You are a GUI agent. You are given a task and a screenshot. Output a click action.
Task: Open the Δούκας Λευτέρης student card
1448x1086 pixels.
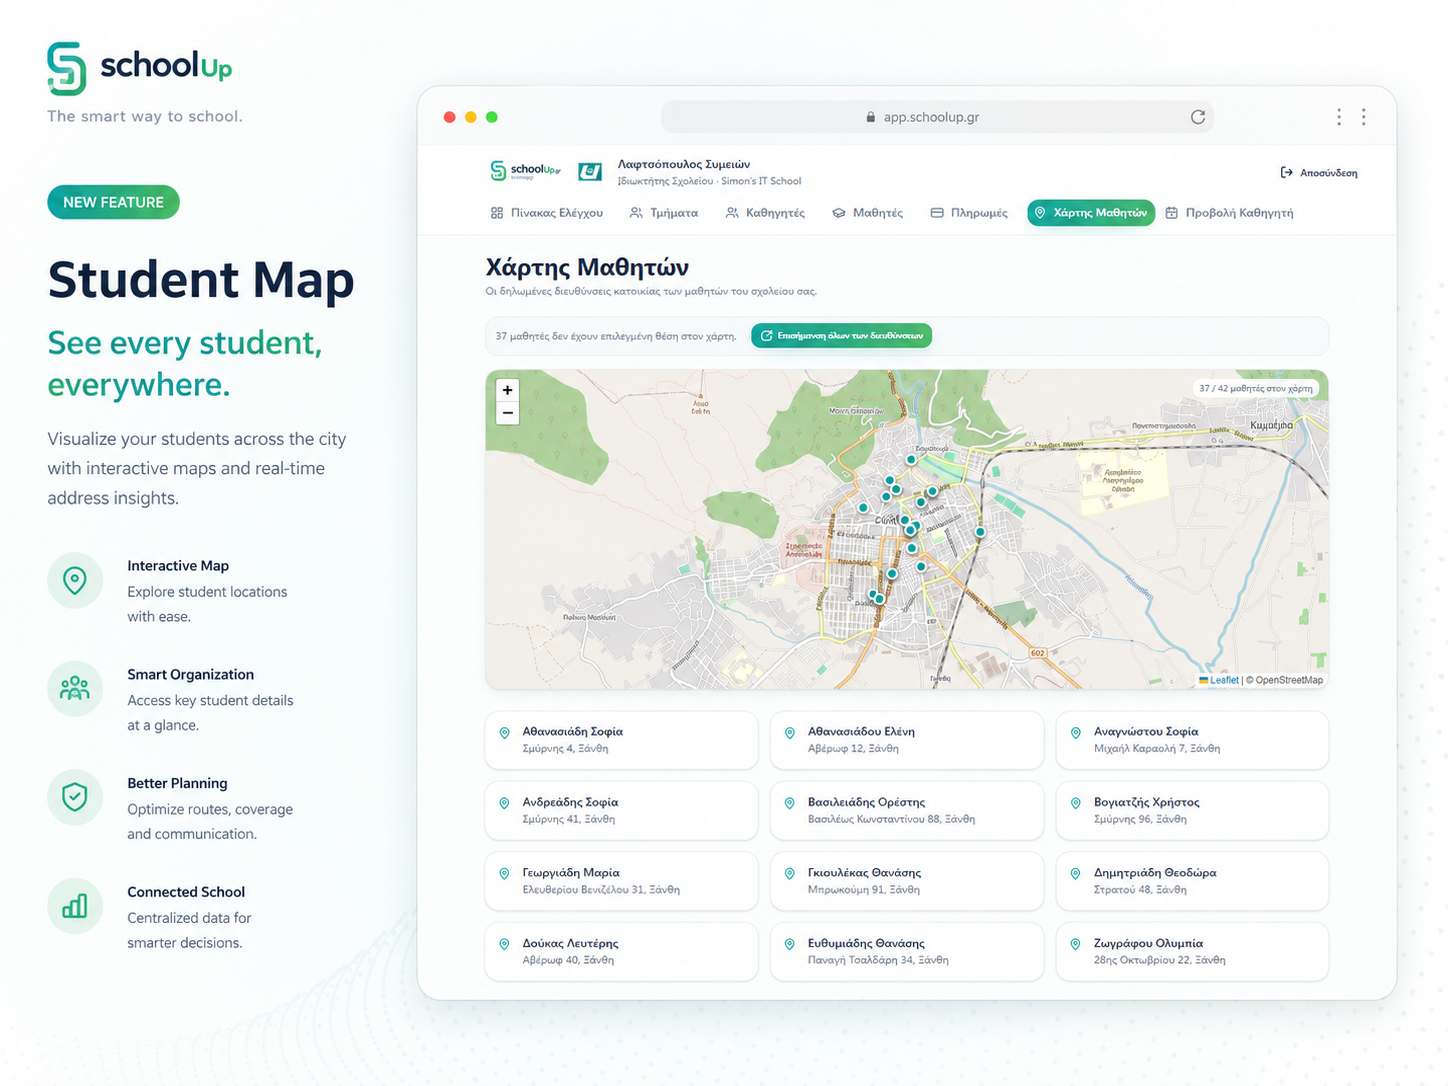(621, 951)
